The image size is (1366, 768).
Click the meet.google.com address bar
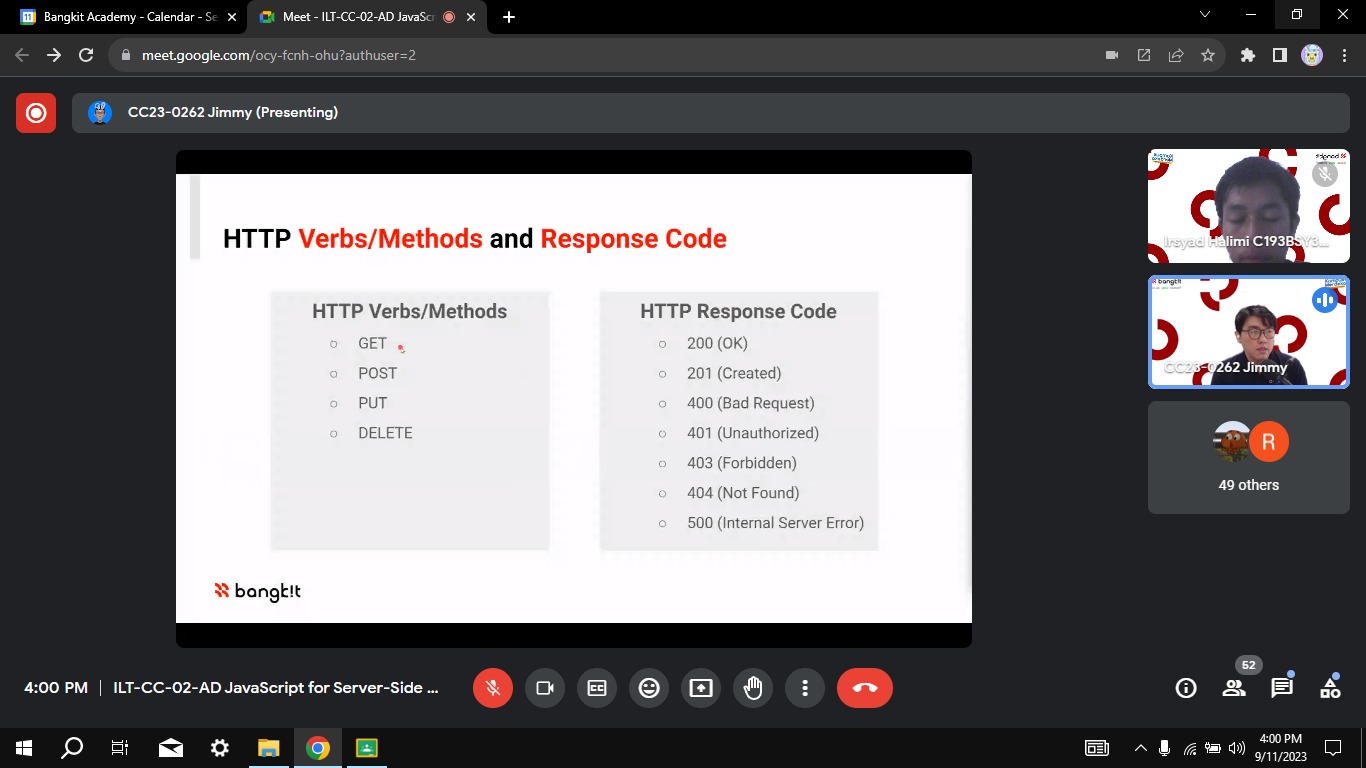point(600,55)
